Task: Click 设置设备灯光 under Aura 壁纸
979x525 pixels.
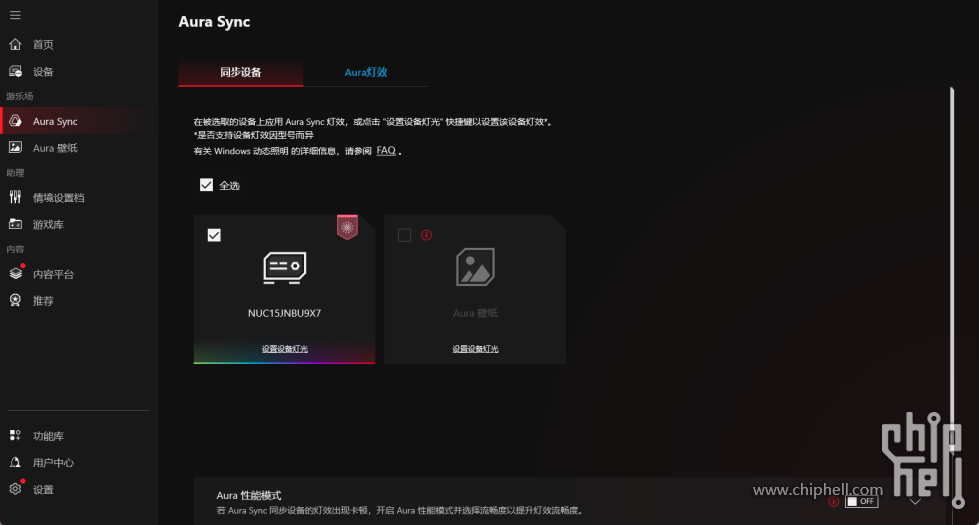Action: pyautogui.click(x=475, y=349)
